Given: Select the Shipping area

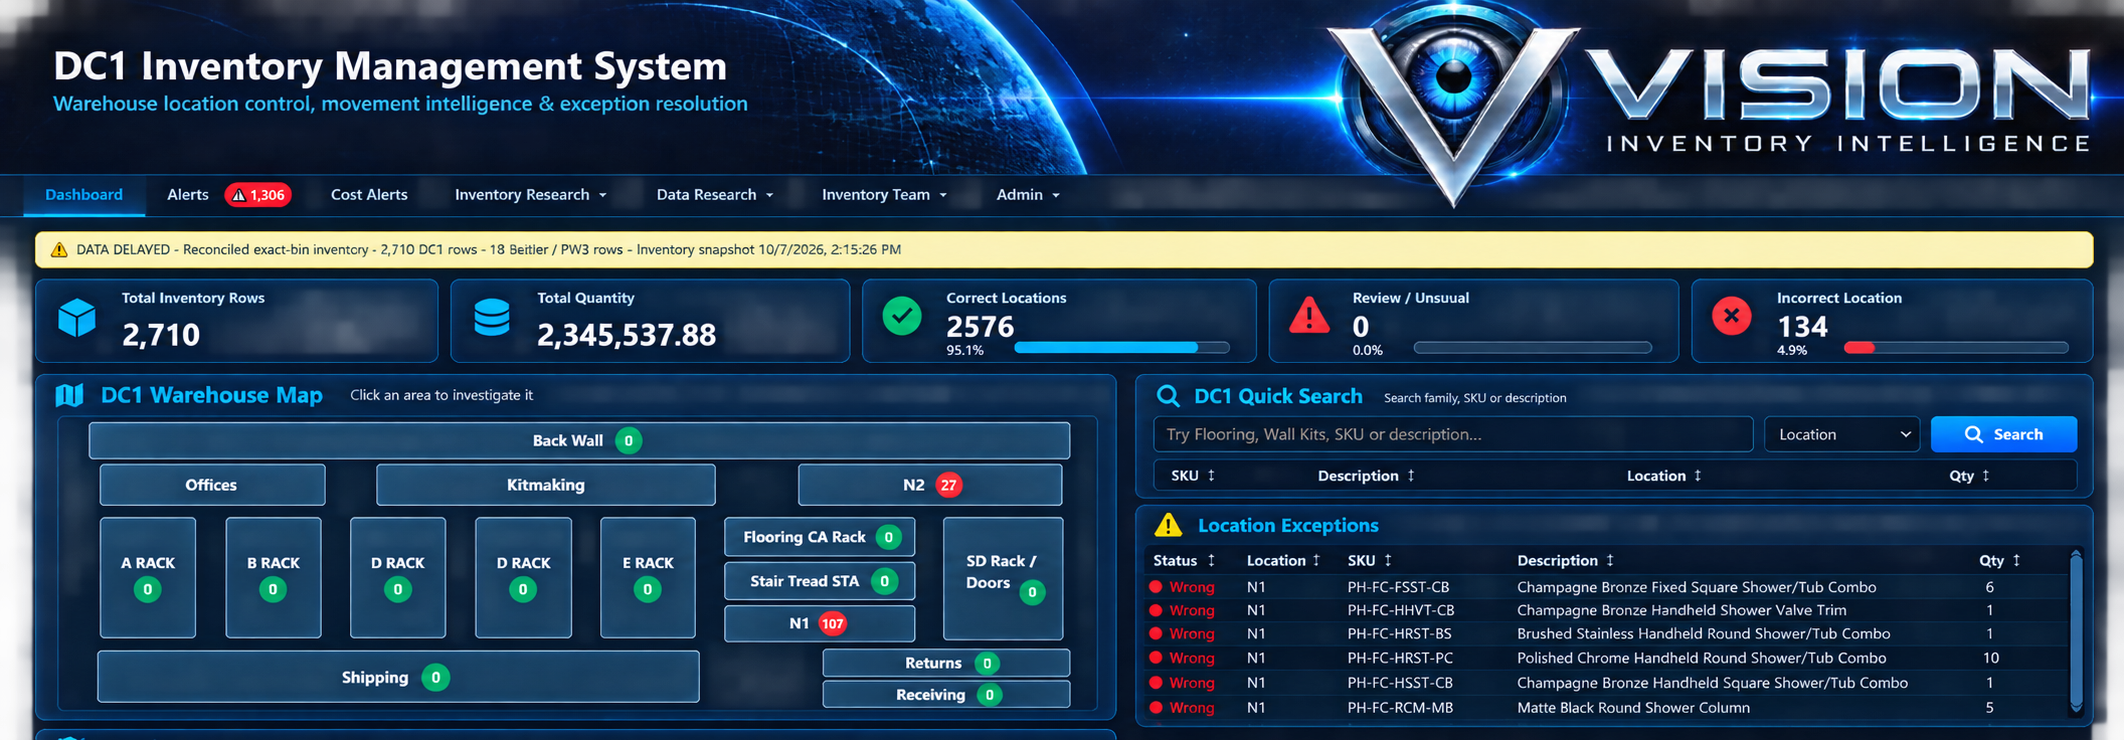Looking at the screenshot, I should (398, 677).
